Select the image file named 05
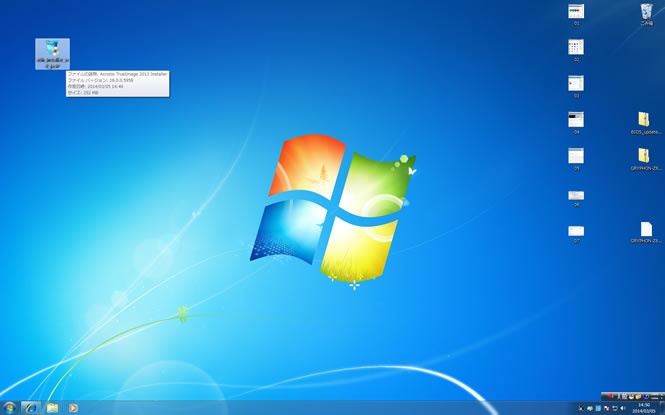The width and height of the screenshot is (665, 415). click(x=576, y=159)
